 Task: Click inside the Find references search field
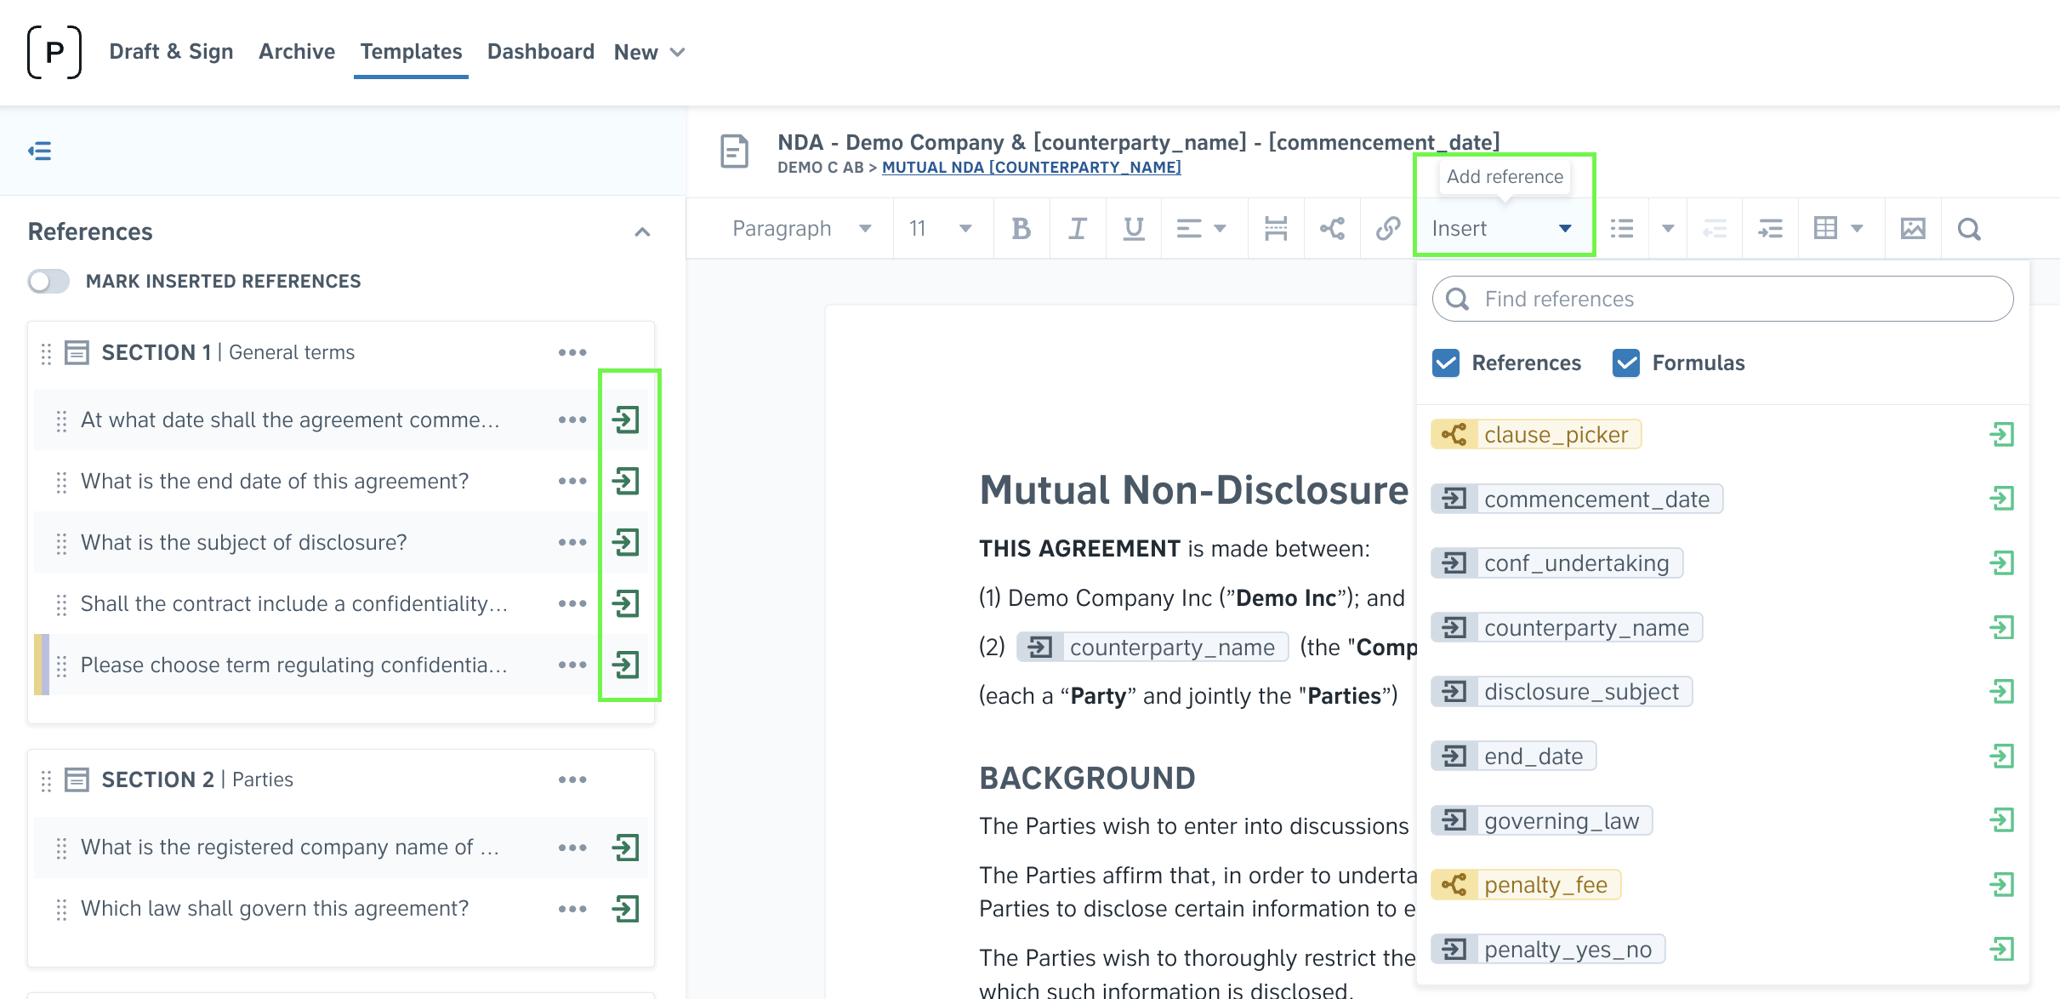1720,298
